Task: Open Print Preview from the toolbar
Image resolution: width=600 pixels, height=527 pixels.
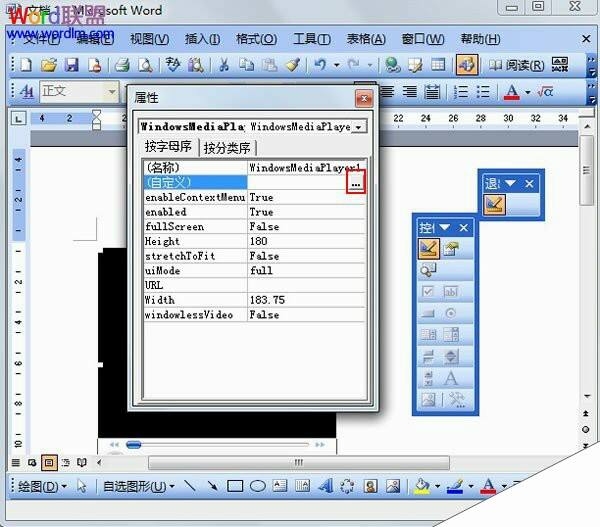Action: click(x=145, y=65)
